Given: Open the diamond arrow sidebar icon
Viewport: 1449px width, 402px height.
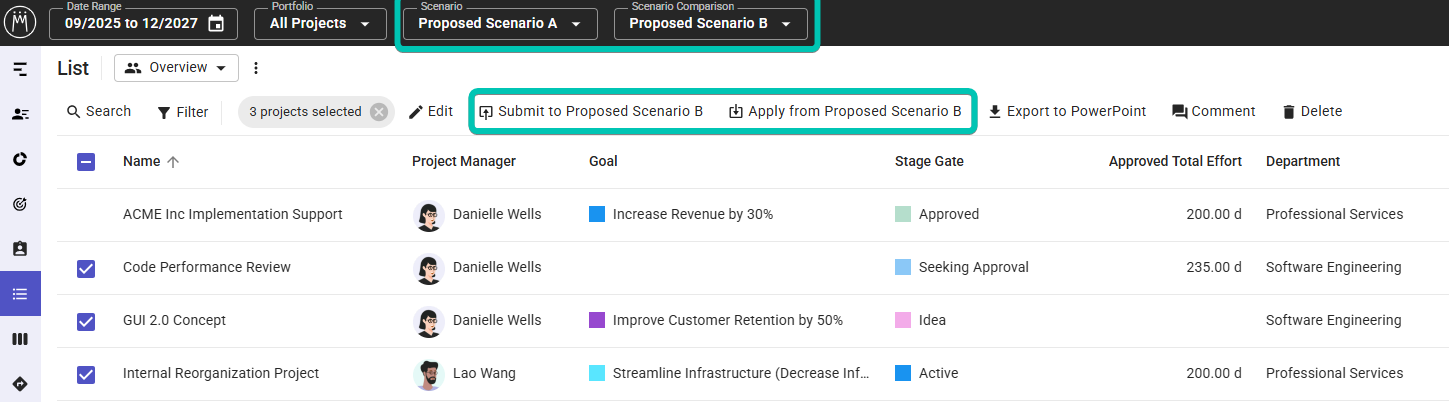Looking at the screenshot, I should [20, 384].
